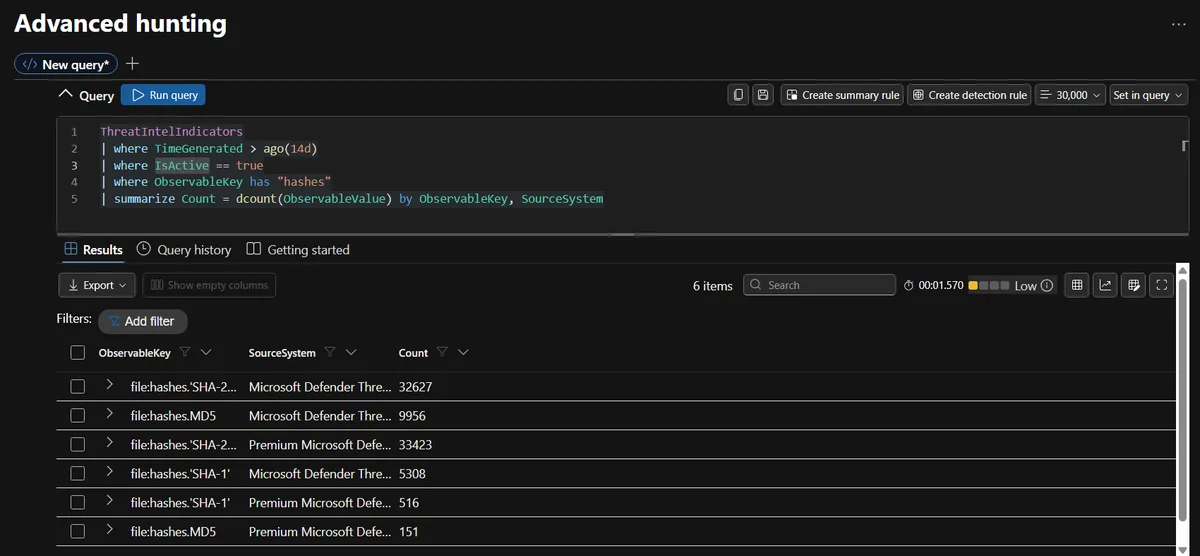Click the file:hashes.MD5 cell with Count 9956

(173, 415)
